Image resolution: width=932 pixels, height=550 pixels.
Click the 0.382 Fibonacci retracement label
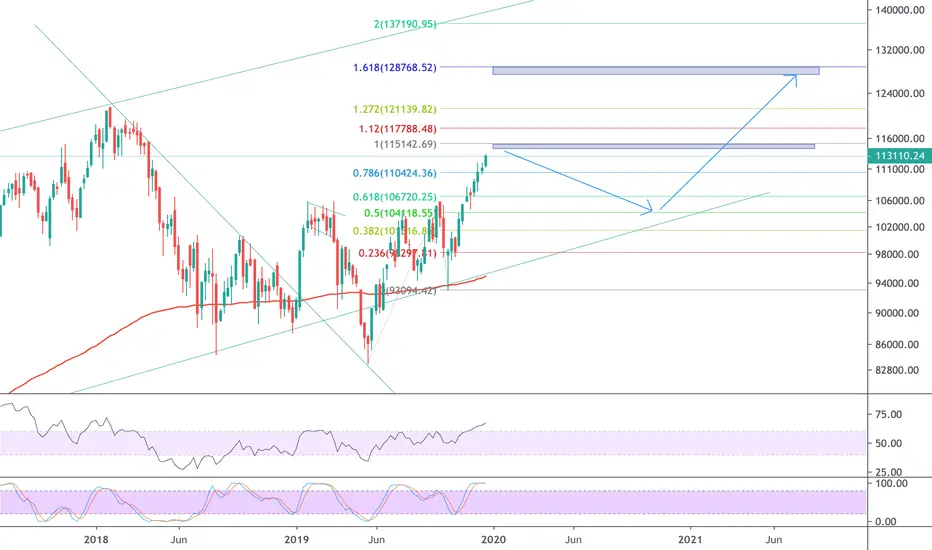click(395, 231)
